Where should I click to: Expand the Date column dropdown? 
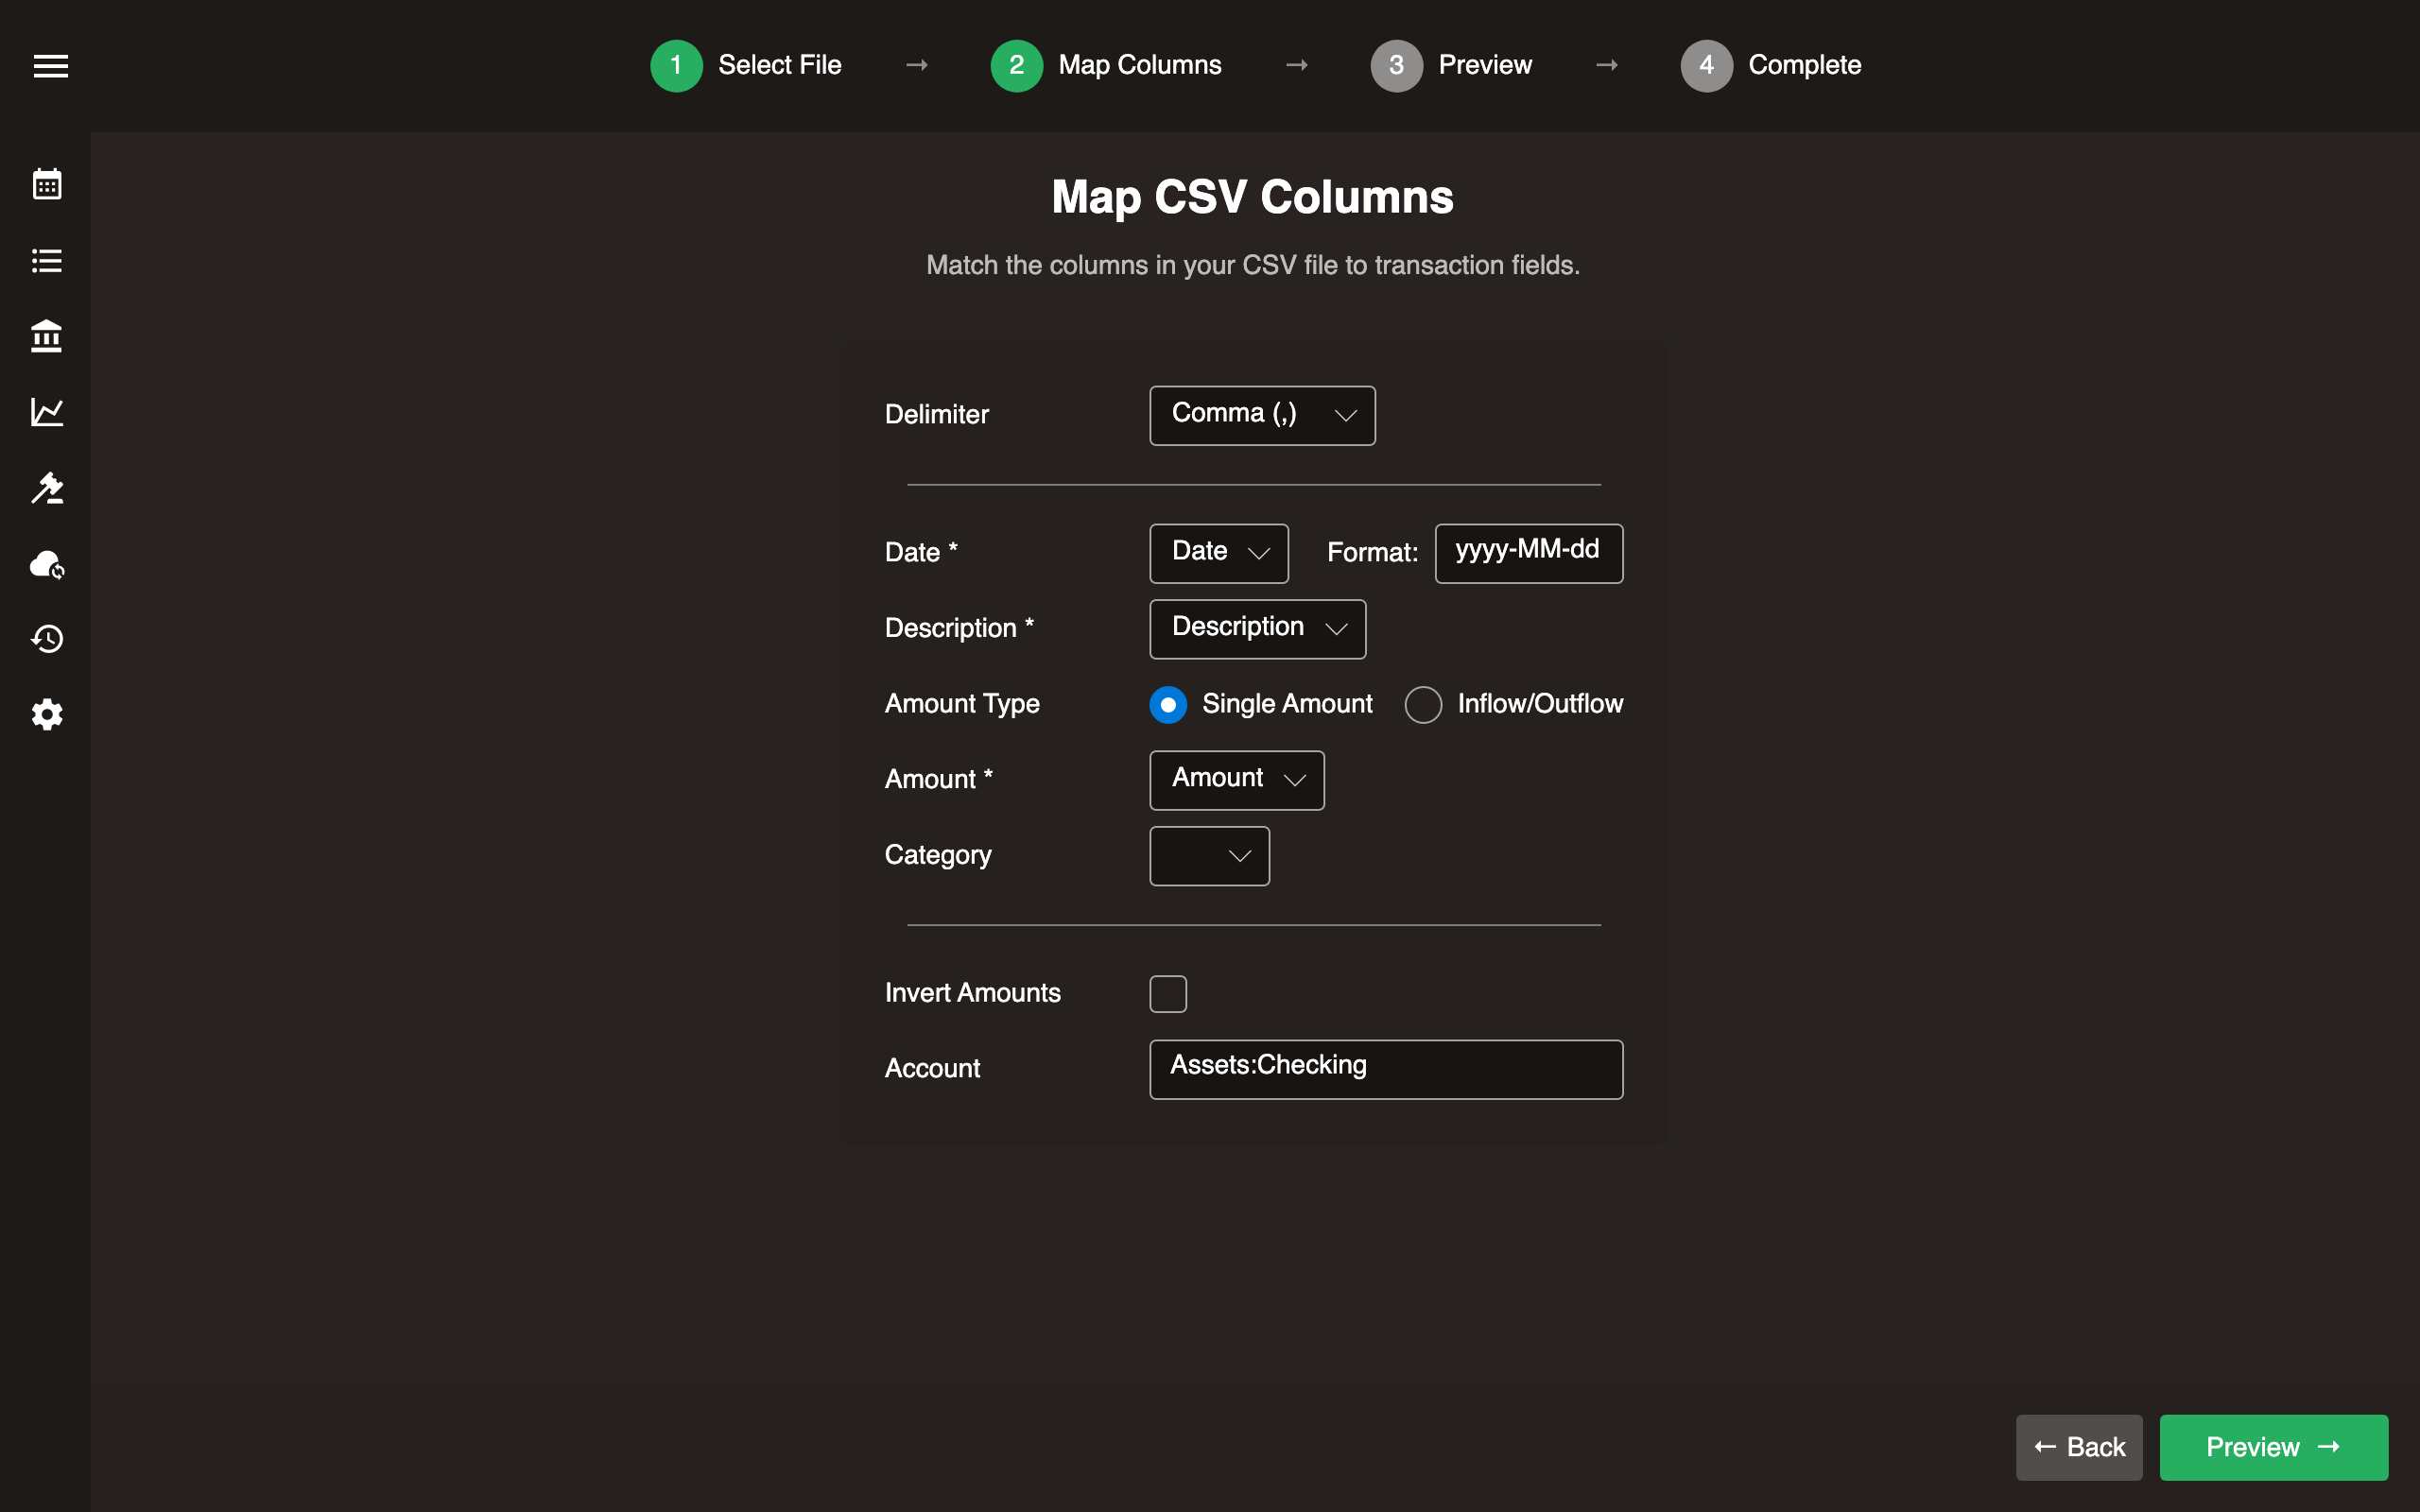1218,553
